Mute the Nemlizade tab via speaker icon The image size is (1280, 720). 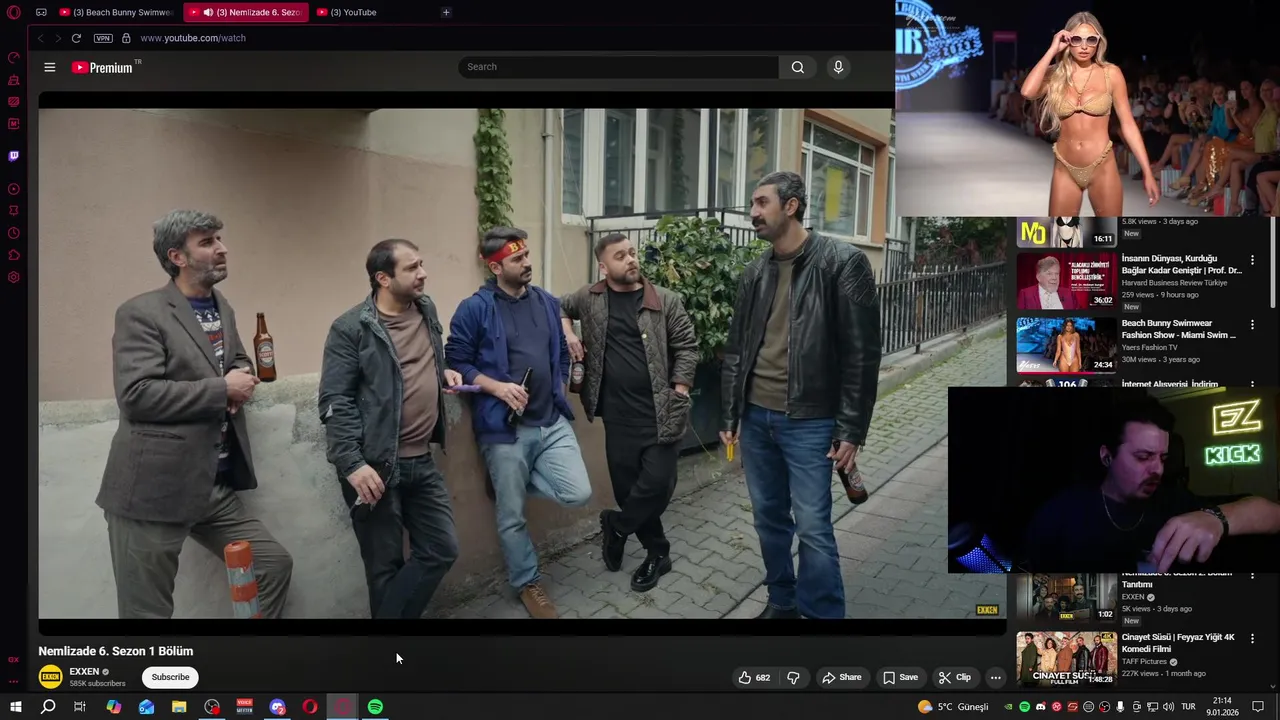[x=208, y=12]
